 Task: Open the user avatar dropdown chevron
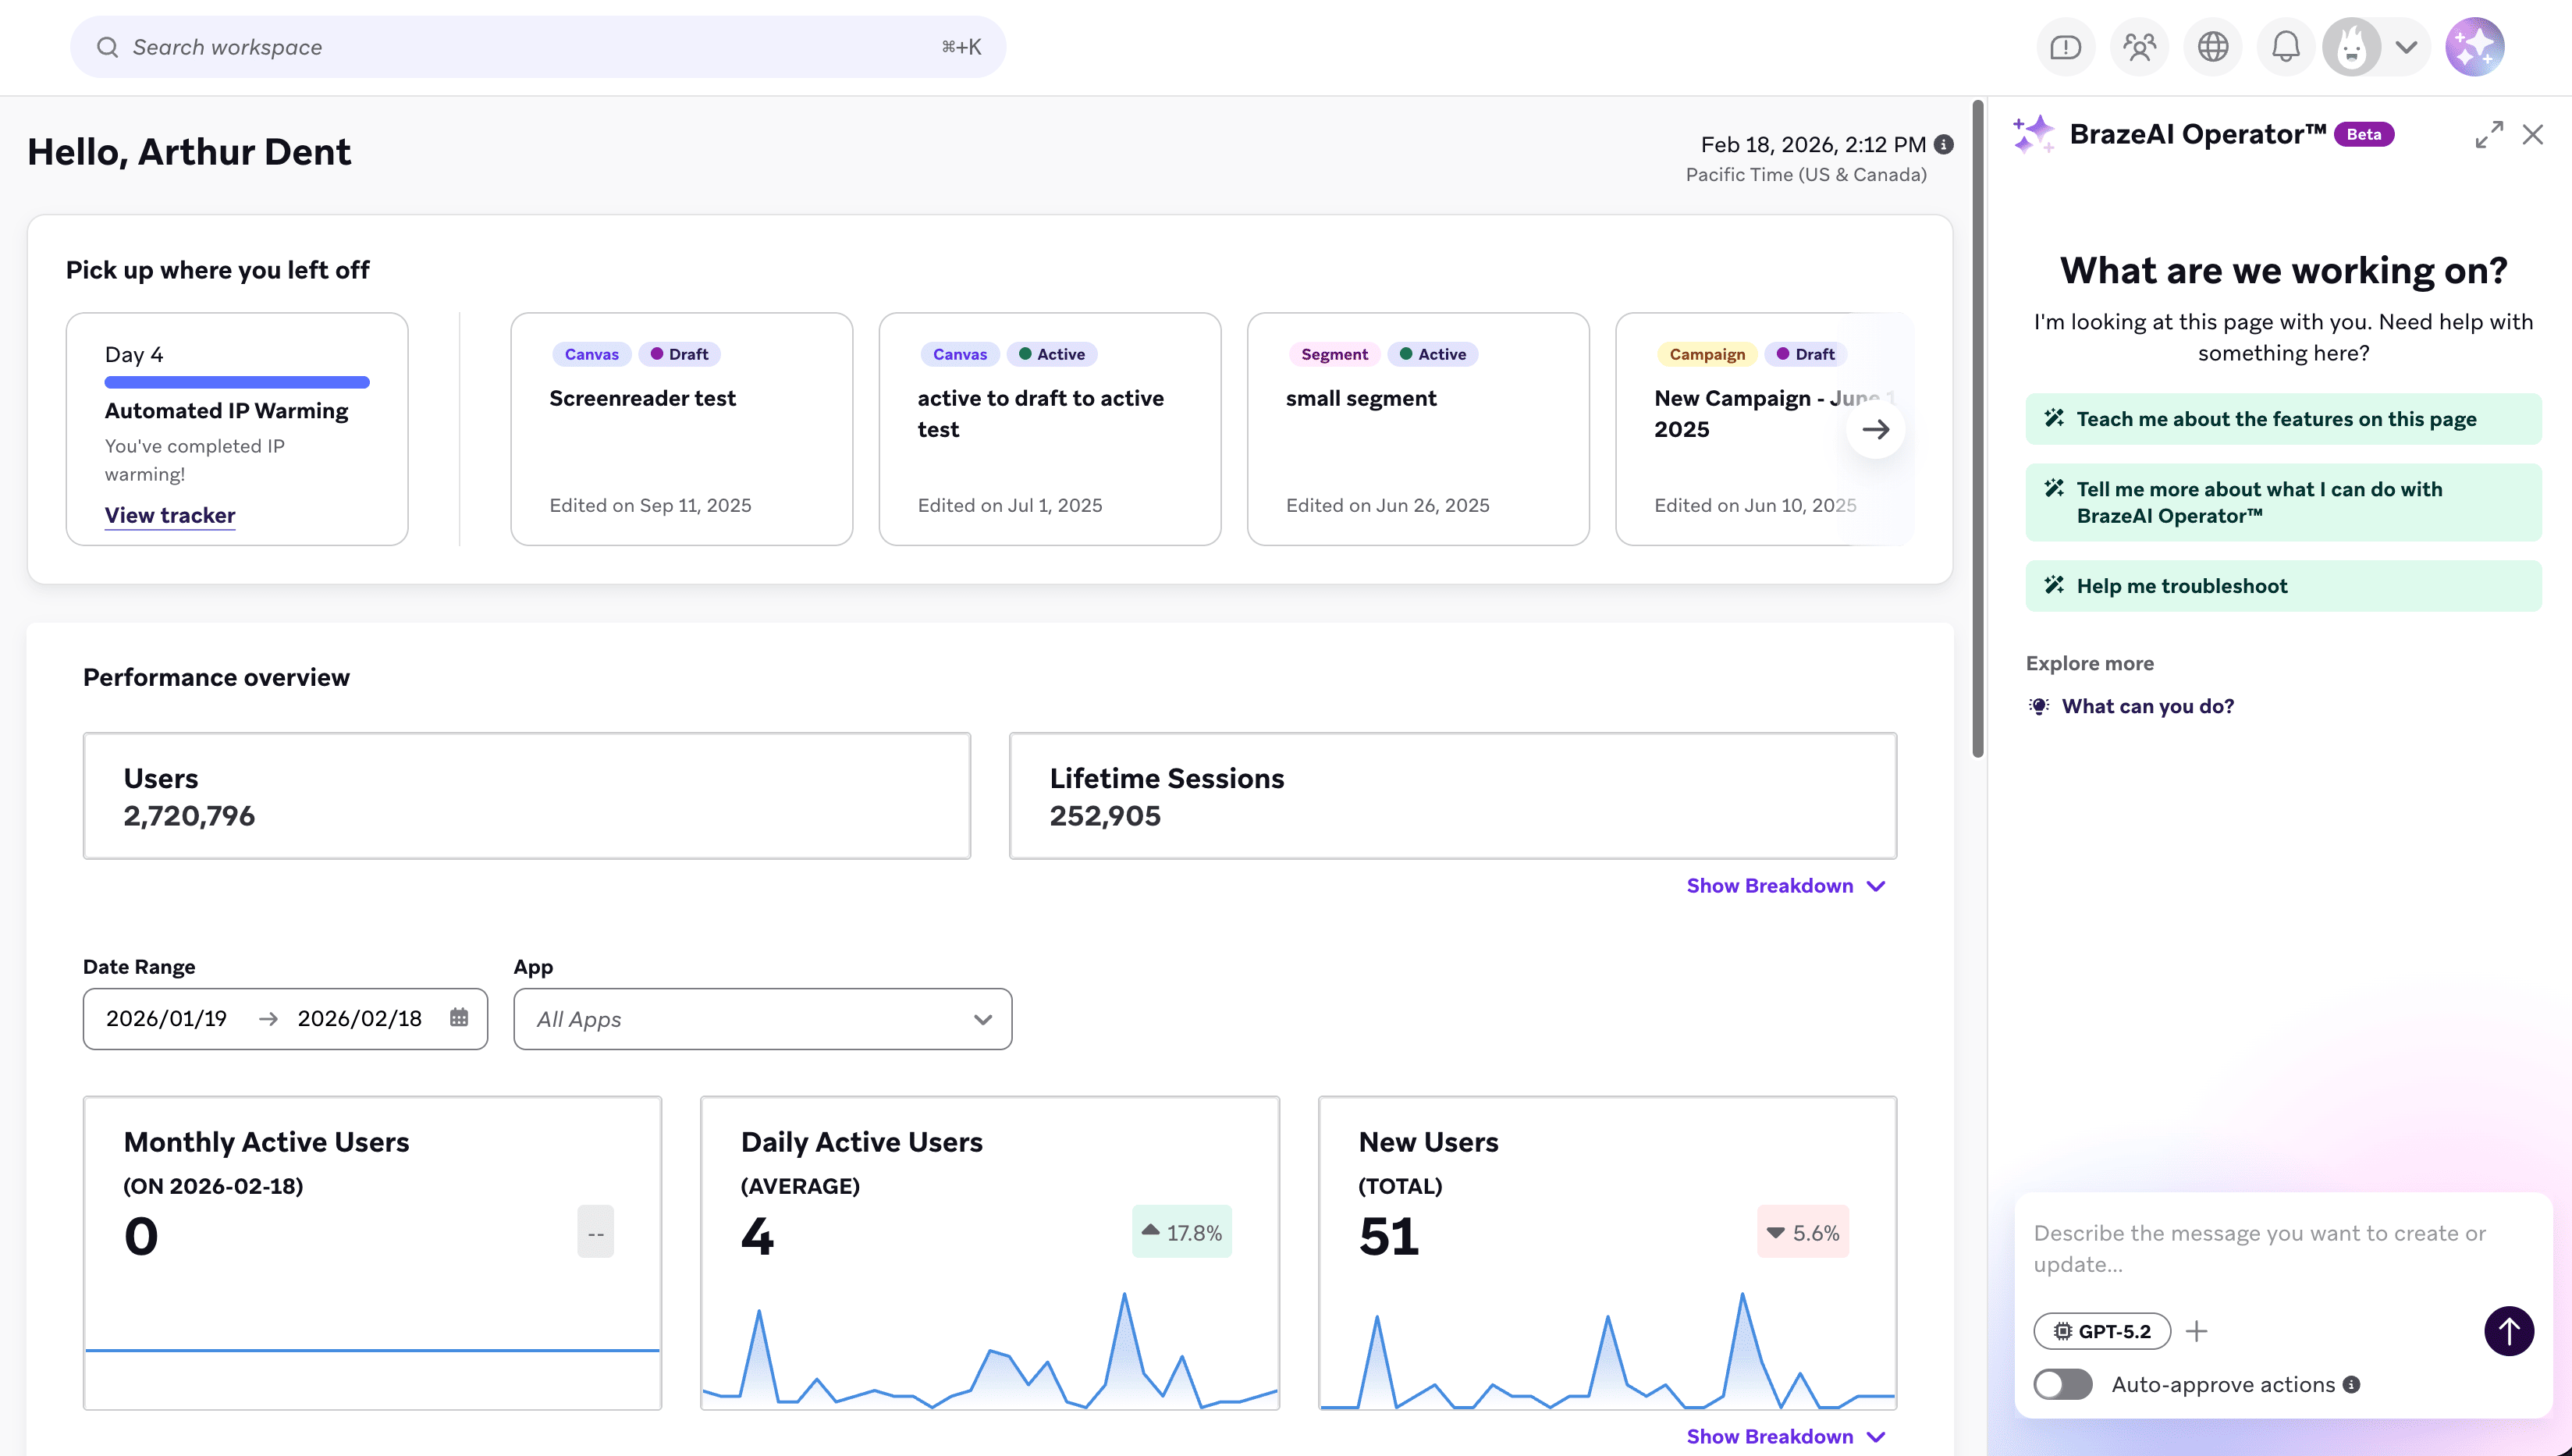click(2406, 47)
